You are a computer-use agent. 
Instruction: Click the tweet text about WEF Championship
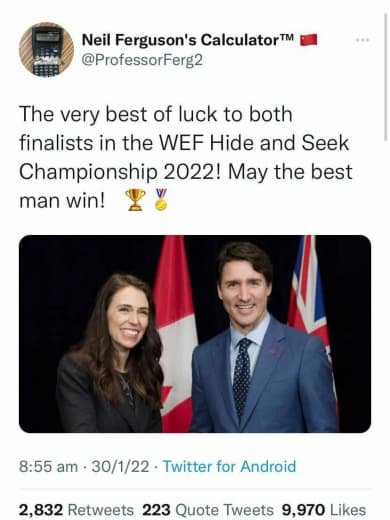[x=186, y=157]
